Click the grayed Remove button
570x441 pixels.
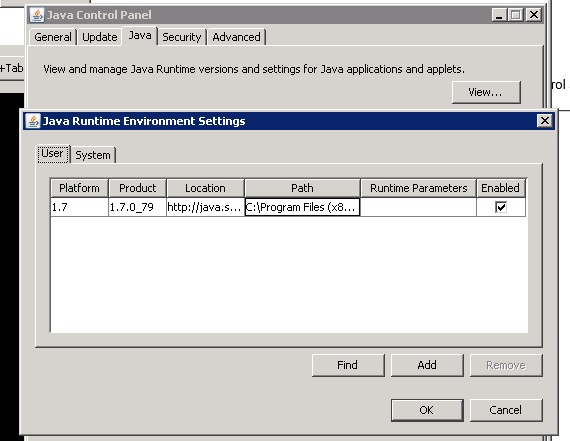click(x=506, y=365)
